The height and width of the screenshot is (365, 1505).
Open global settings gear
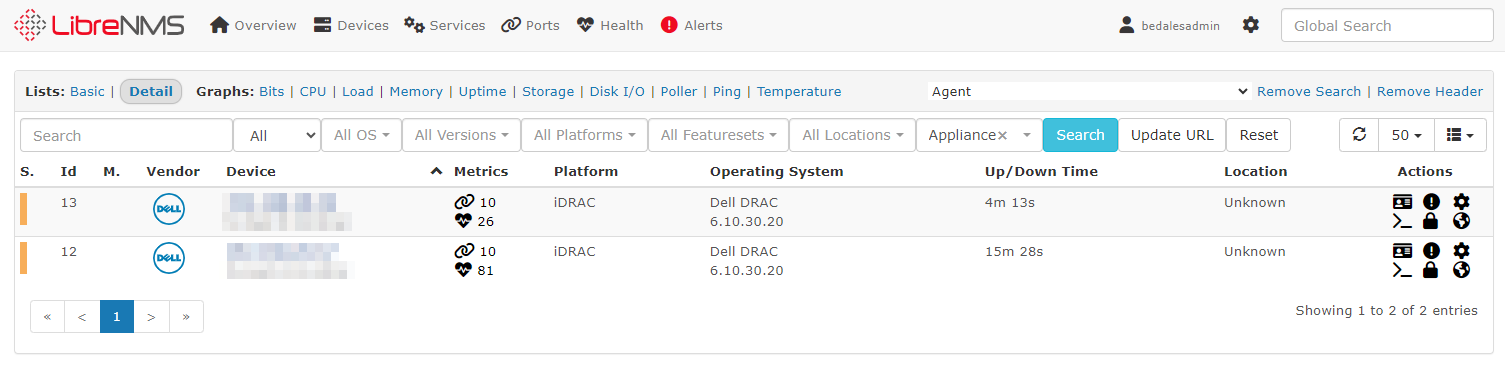point(1251,25)
